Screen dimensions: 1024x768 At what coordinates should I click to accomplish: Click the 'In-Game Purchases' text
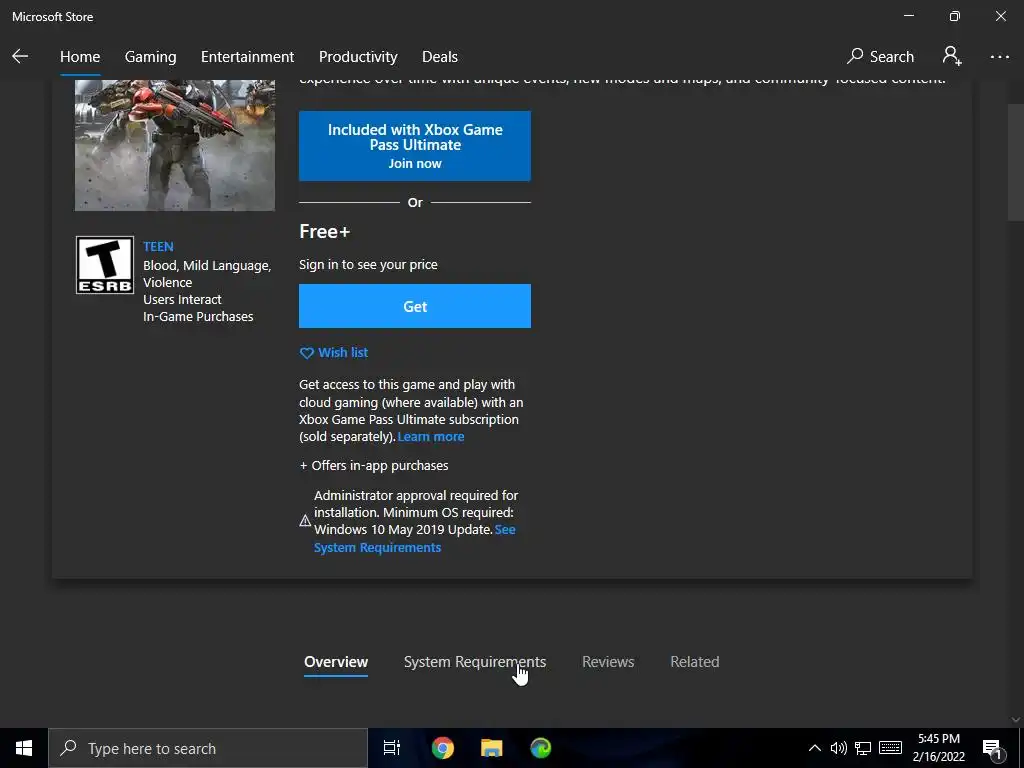[198, 317]
